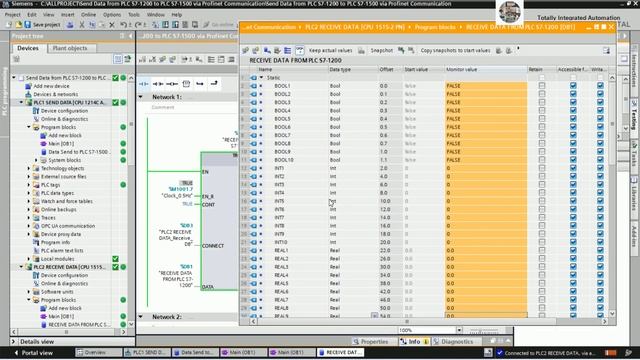Collapse Static section in data block
This screenshot has width=640, height=360.
pos(261,78)
